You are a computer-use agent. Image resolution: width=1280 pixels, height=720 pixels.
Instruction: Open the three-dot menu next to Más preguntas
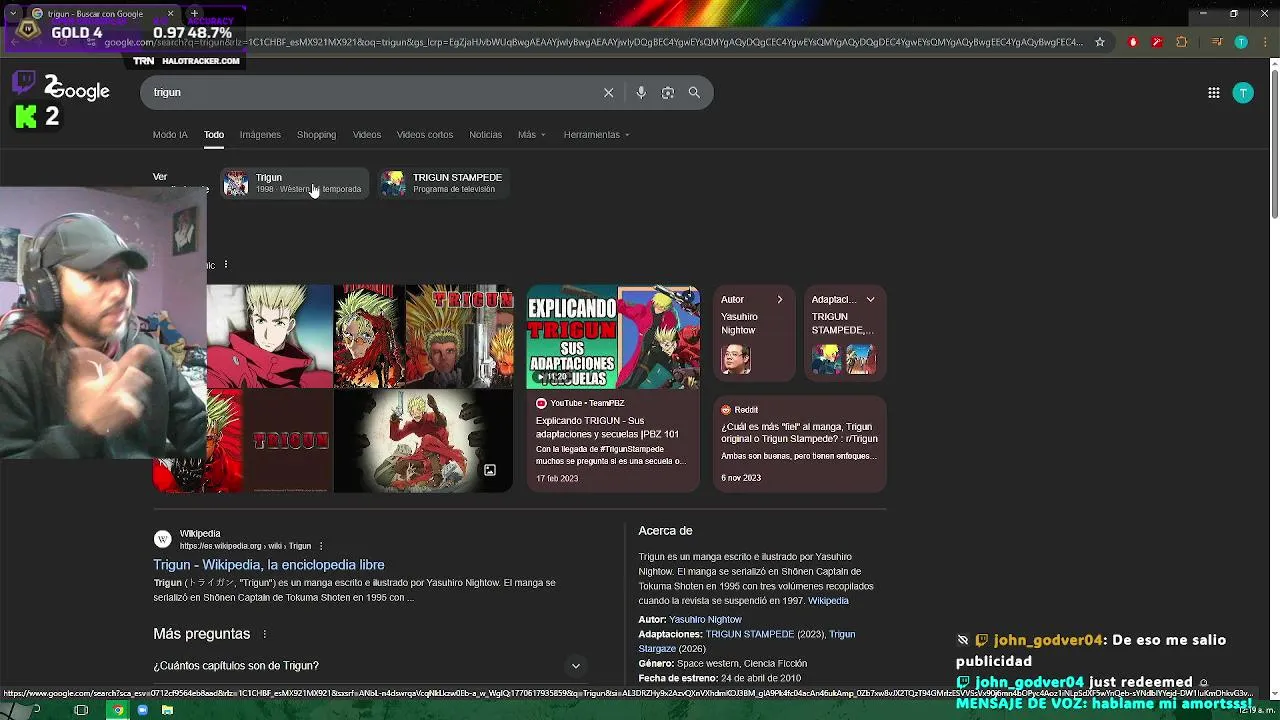pos(265,634)
